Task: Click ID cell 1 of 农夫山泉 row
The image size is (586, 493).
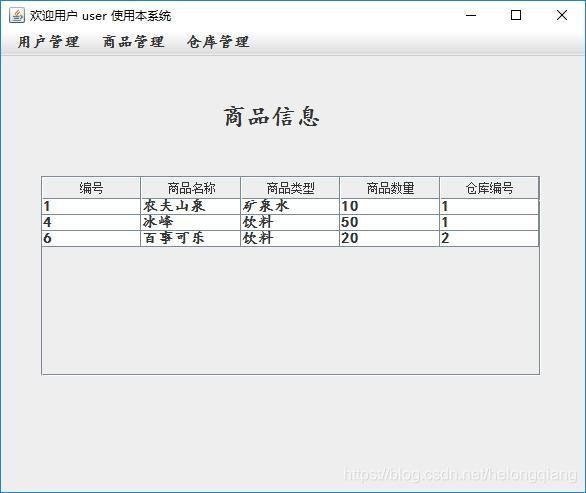Action: (x=91, y=206)
